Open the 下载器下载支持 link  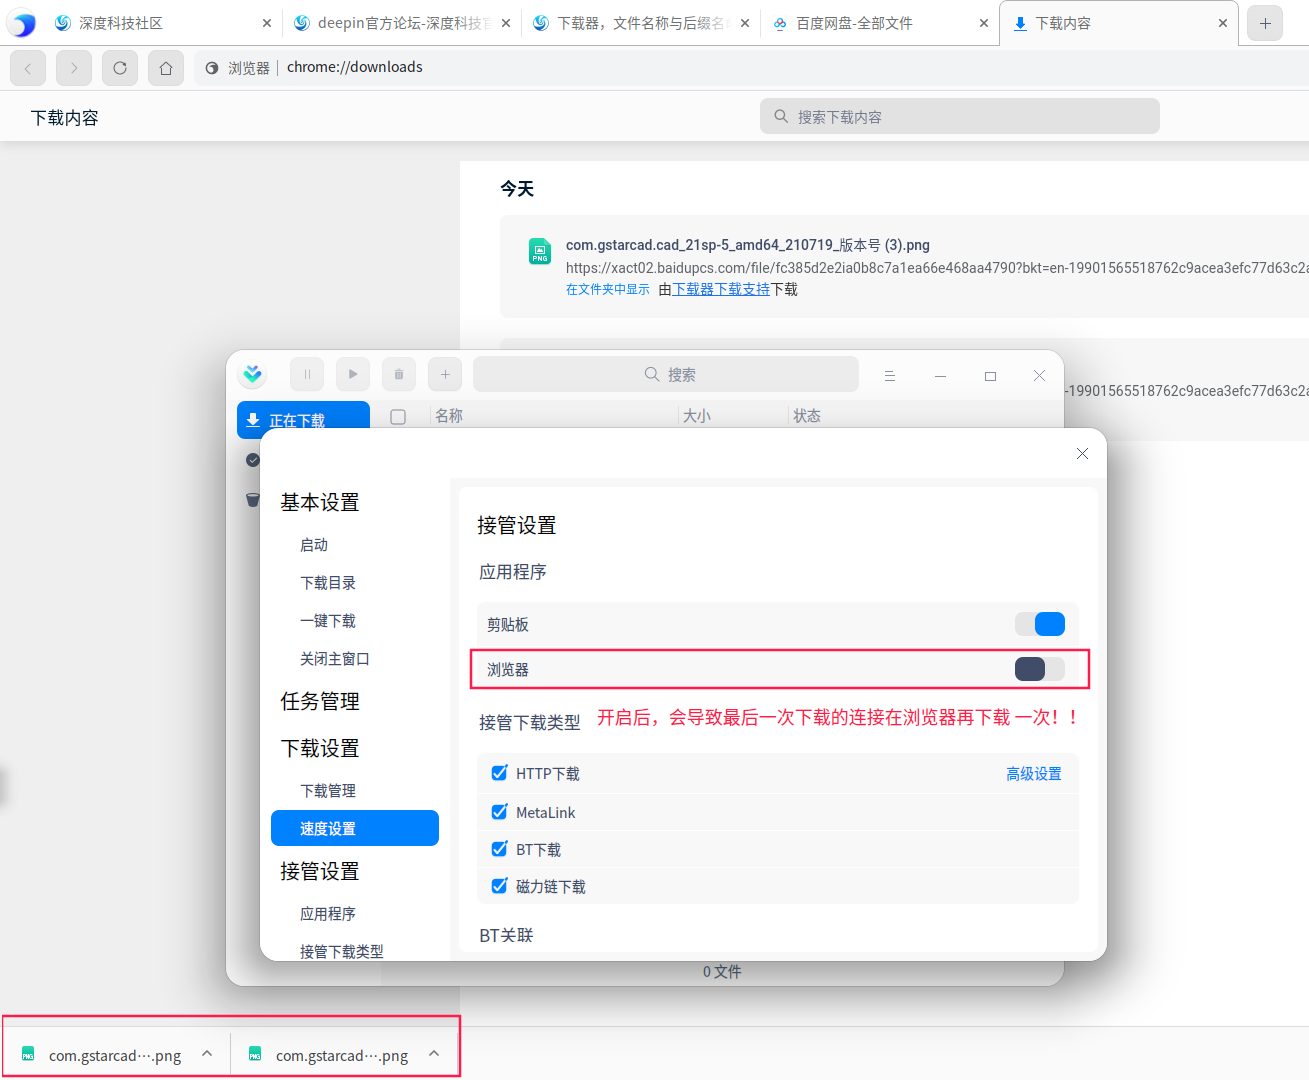click(x=721, y=289)
